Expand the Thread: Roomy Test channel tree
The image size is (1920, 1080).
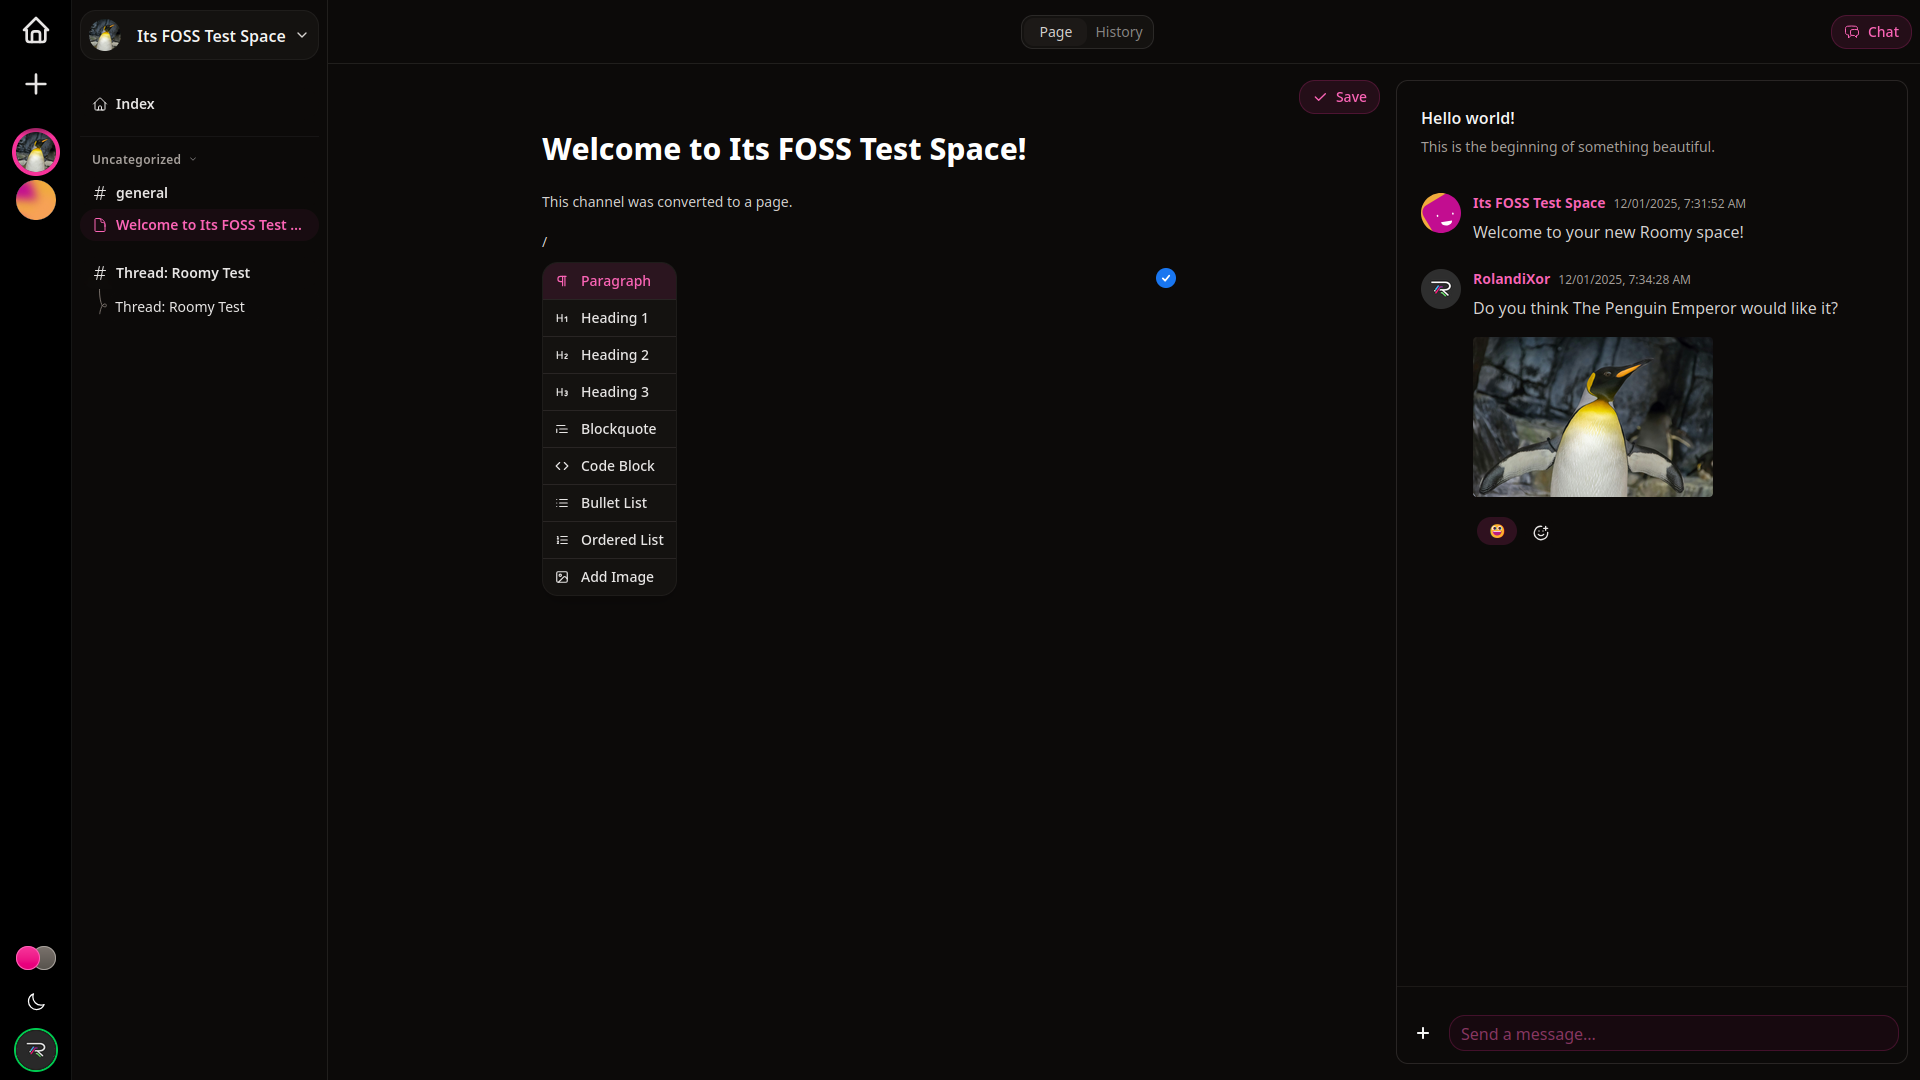point(182,273)
